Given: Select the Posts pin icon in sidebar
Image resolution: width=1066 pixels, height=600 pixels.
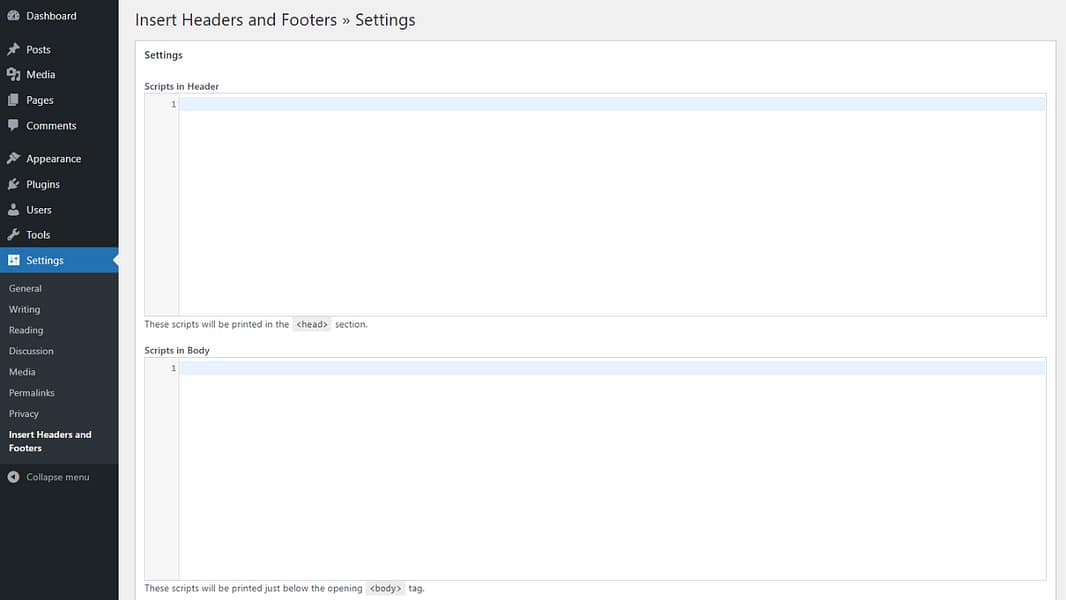Looking at the screenshot, I should (14, 48).
